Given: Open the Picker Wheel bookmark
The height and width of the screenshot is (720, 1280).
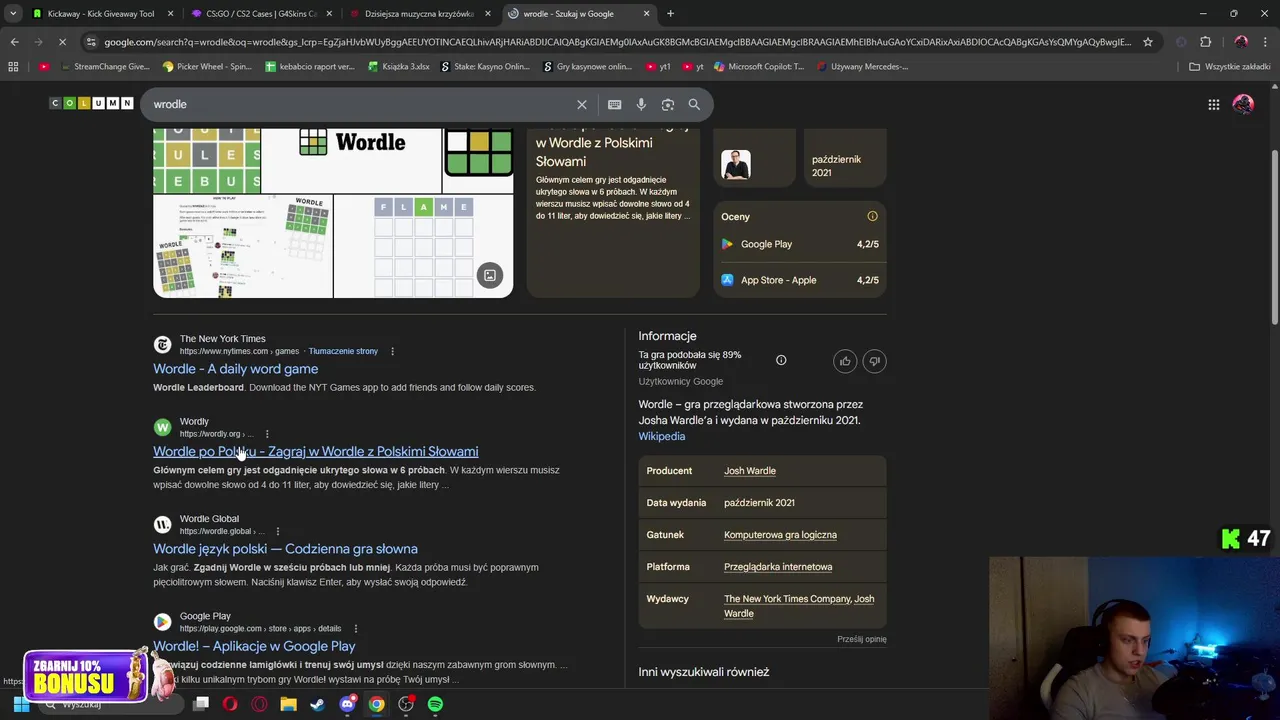Looking at the screenshot, I should point(207,67).
